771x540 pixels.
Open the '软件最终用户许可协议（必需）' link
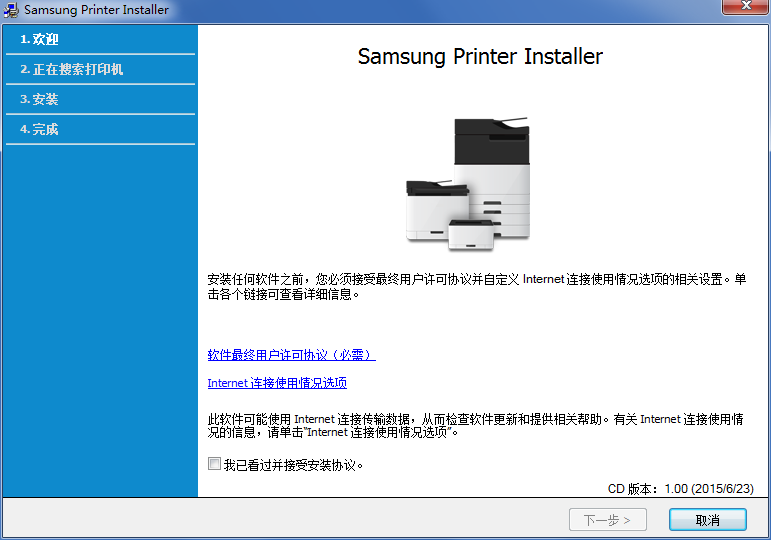pyautogui.click(x=292, y=355)
